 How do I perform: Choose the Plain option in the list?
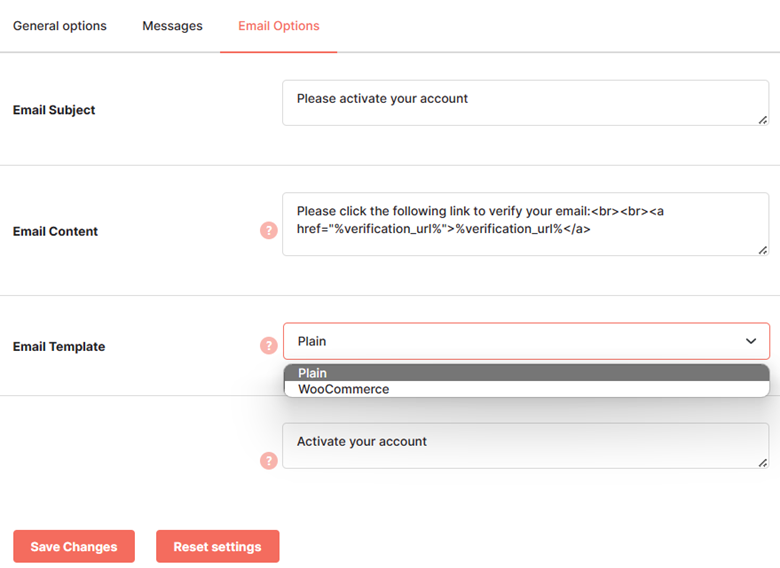point(526,373)
